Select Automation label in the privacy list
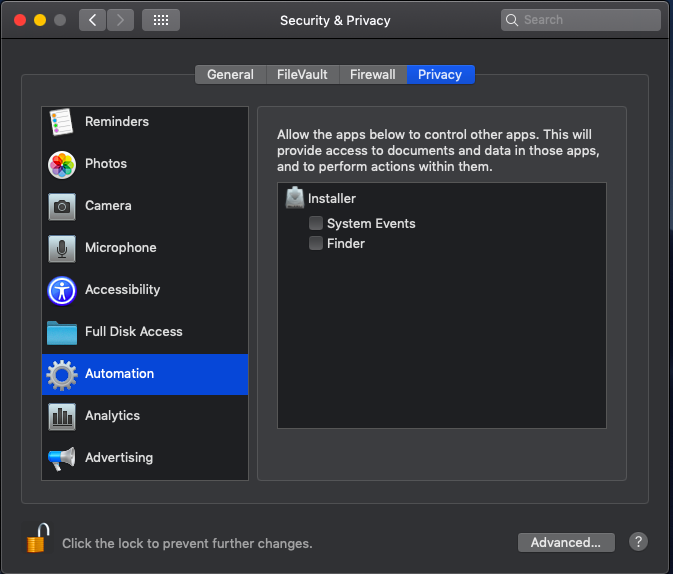 (x=119, y=374)
